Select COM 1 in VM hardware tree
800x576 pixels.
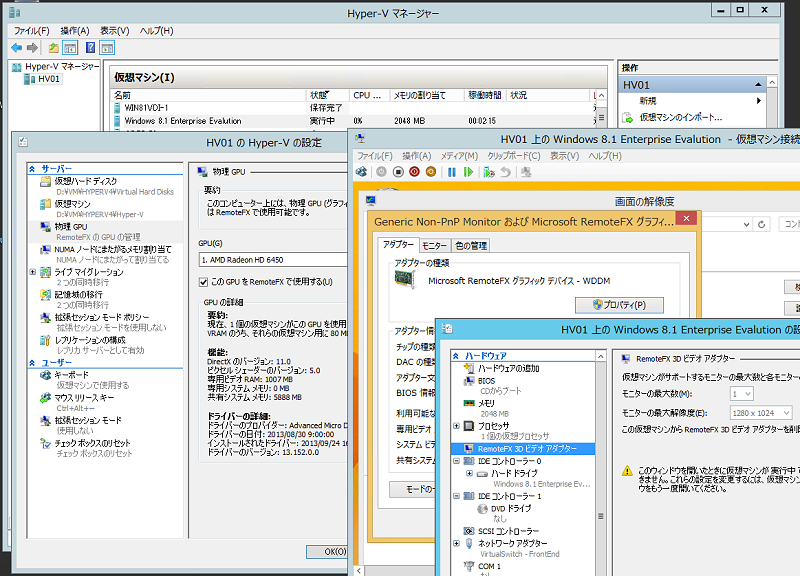pyautogui.click(x=489, y=566)
